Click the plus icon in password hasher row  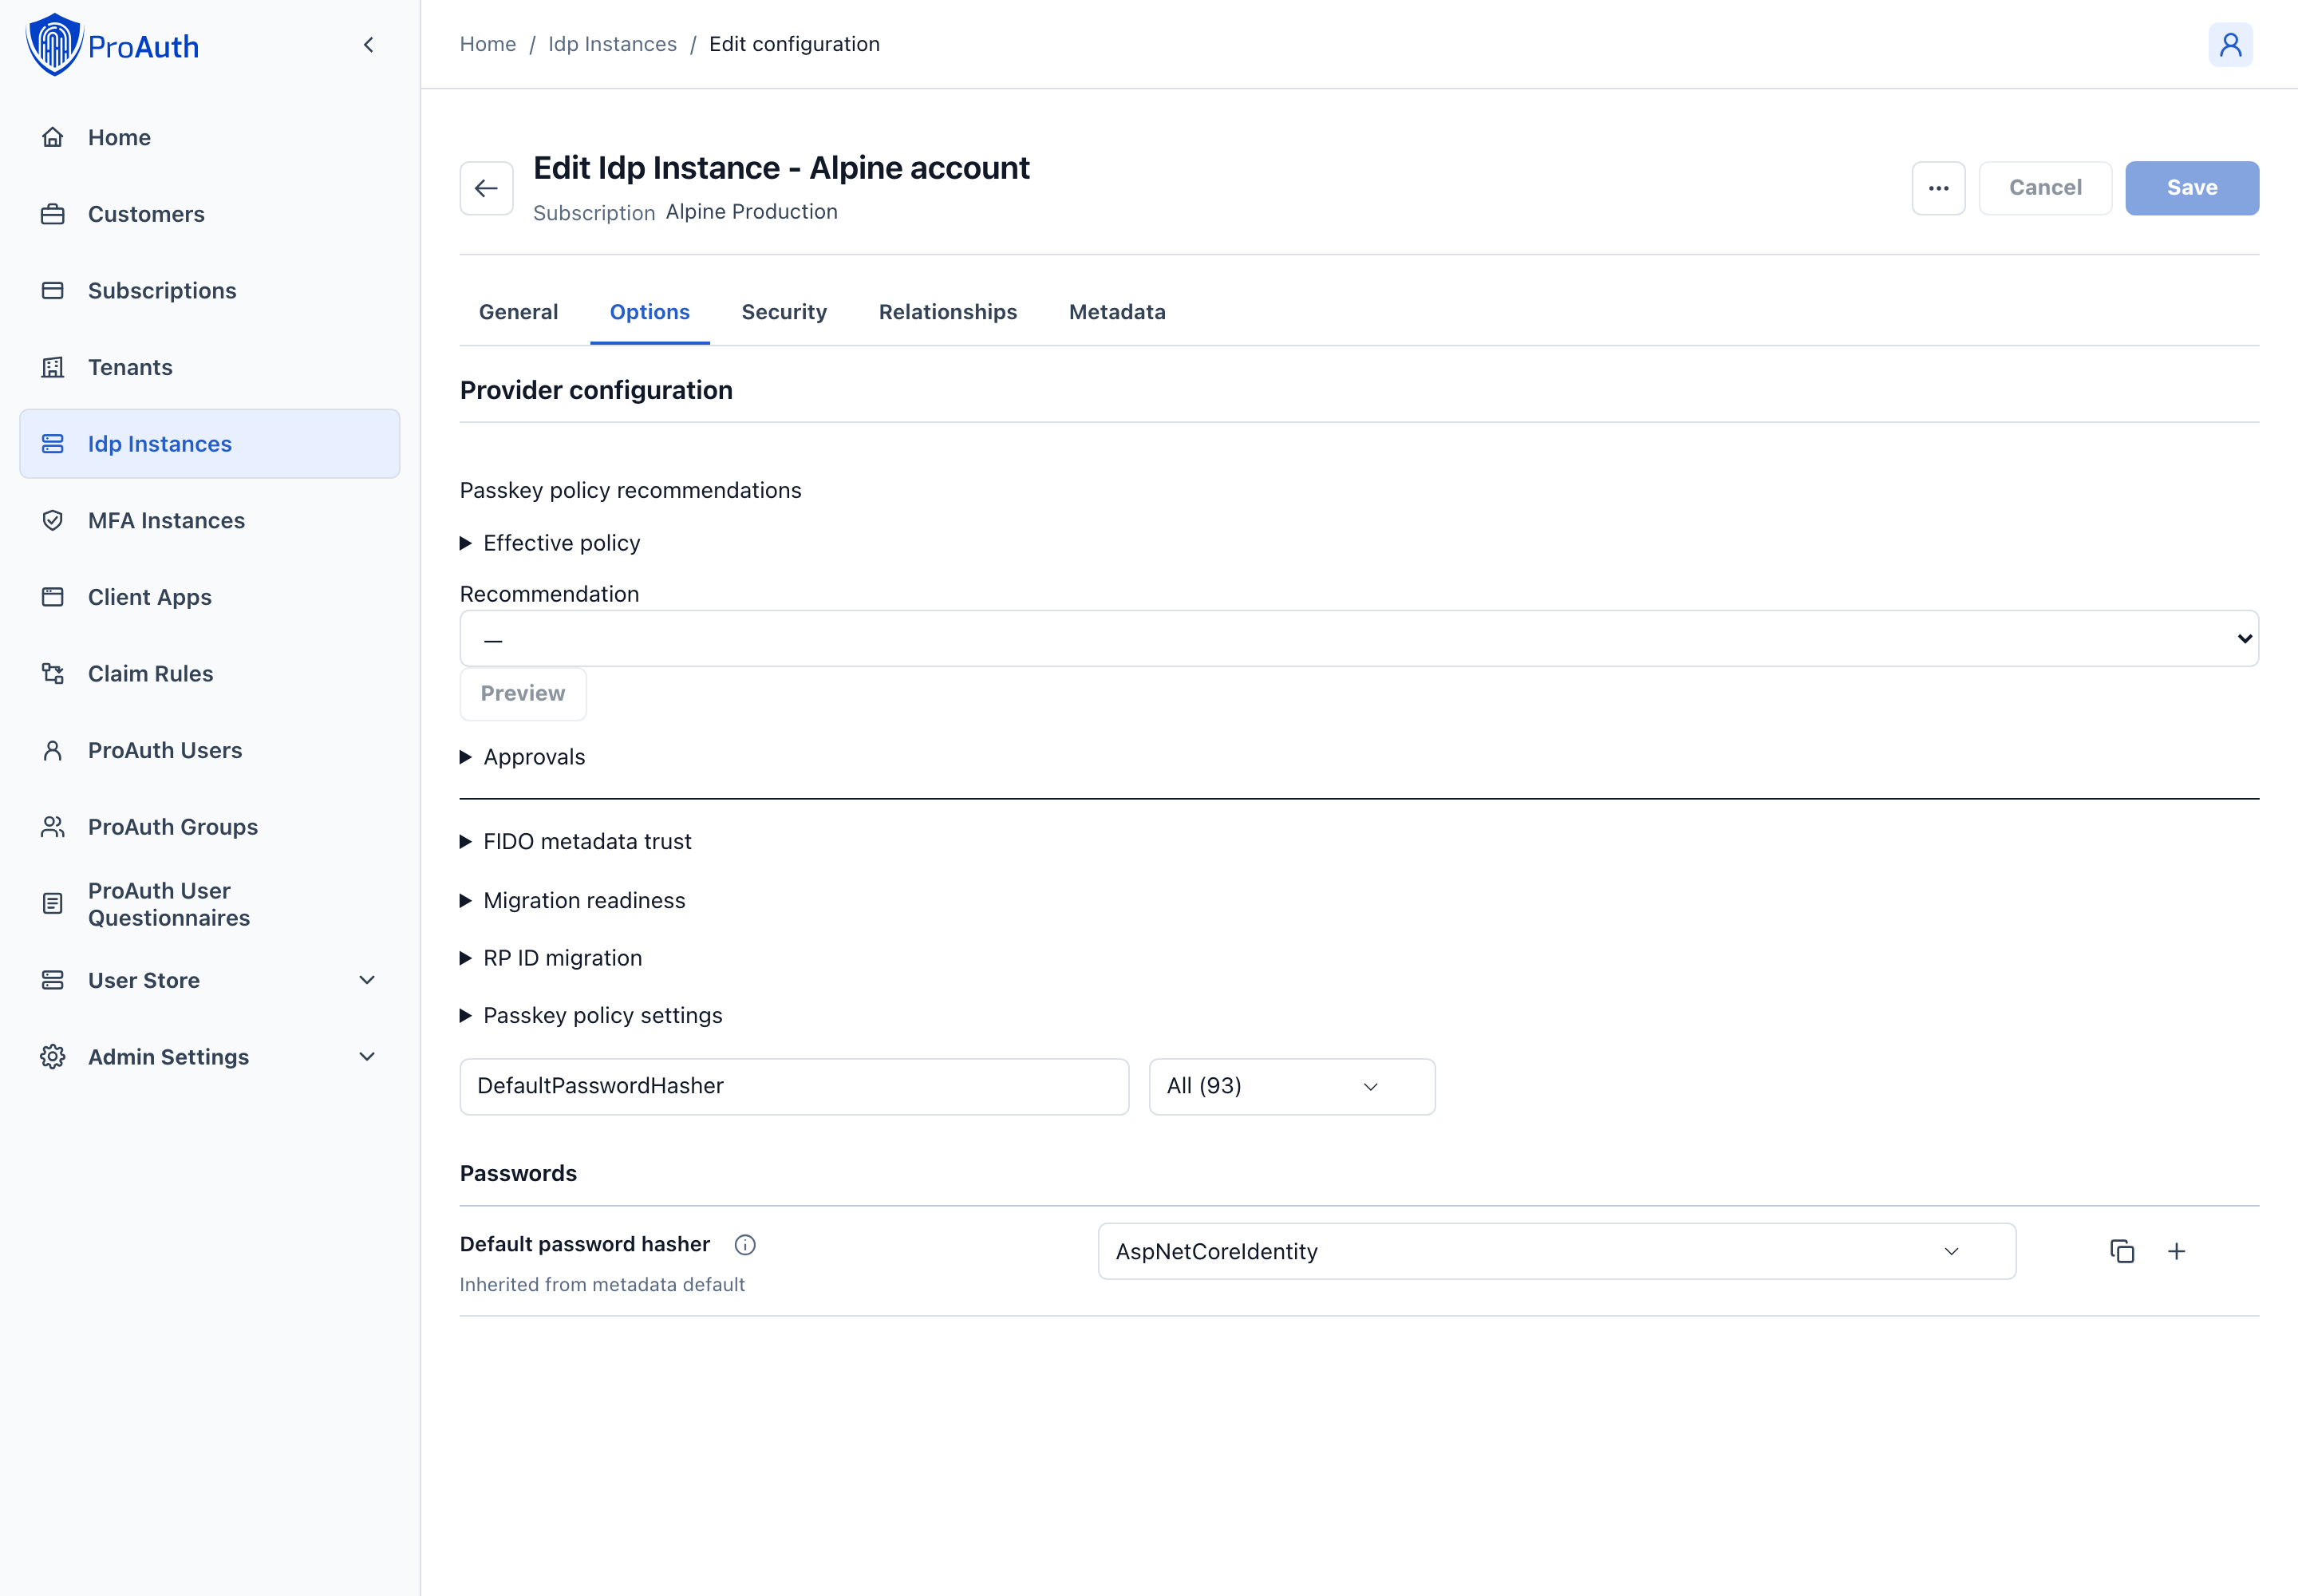2176,1251
